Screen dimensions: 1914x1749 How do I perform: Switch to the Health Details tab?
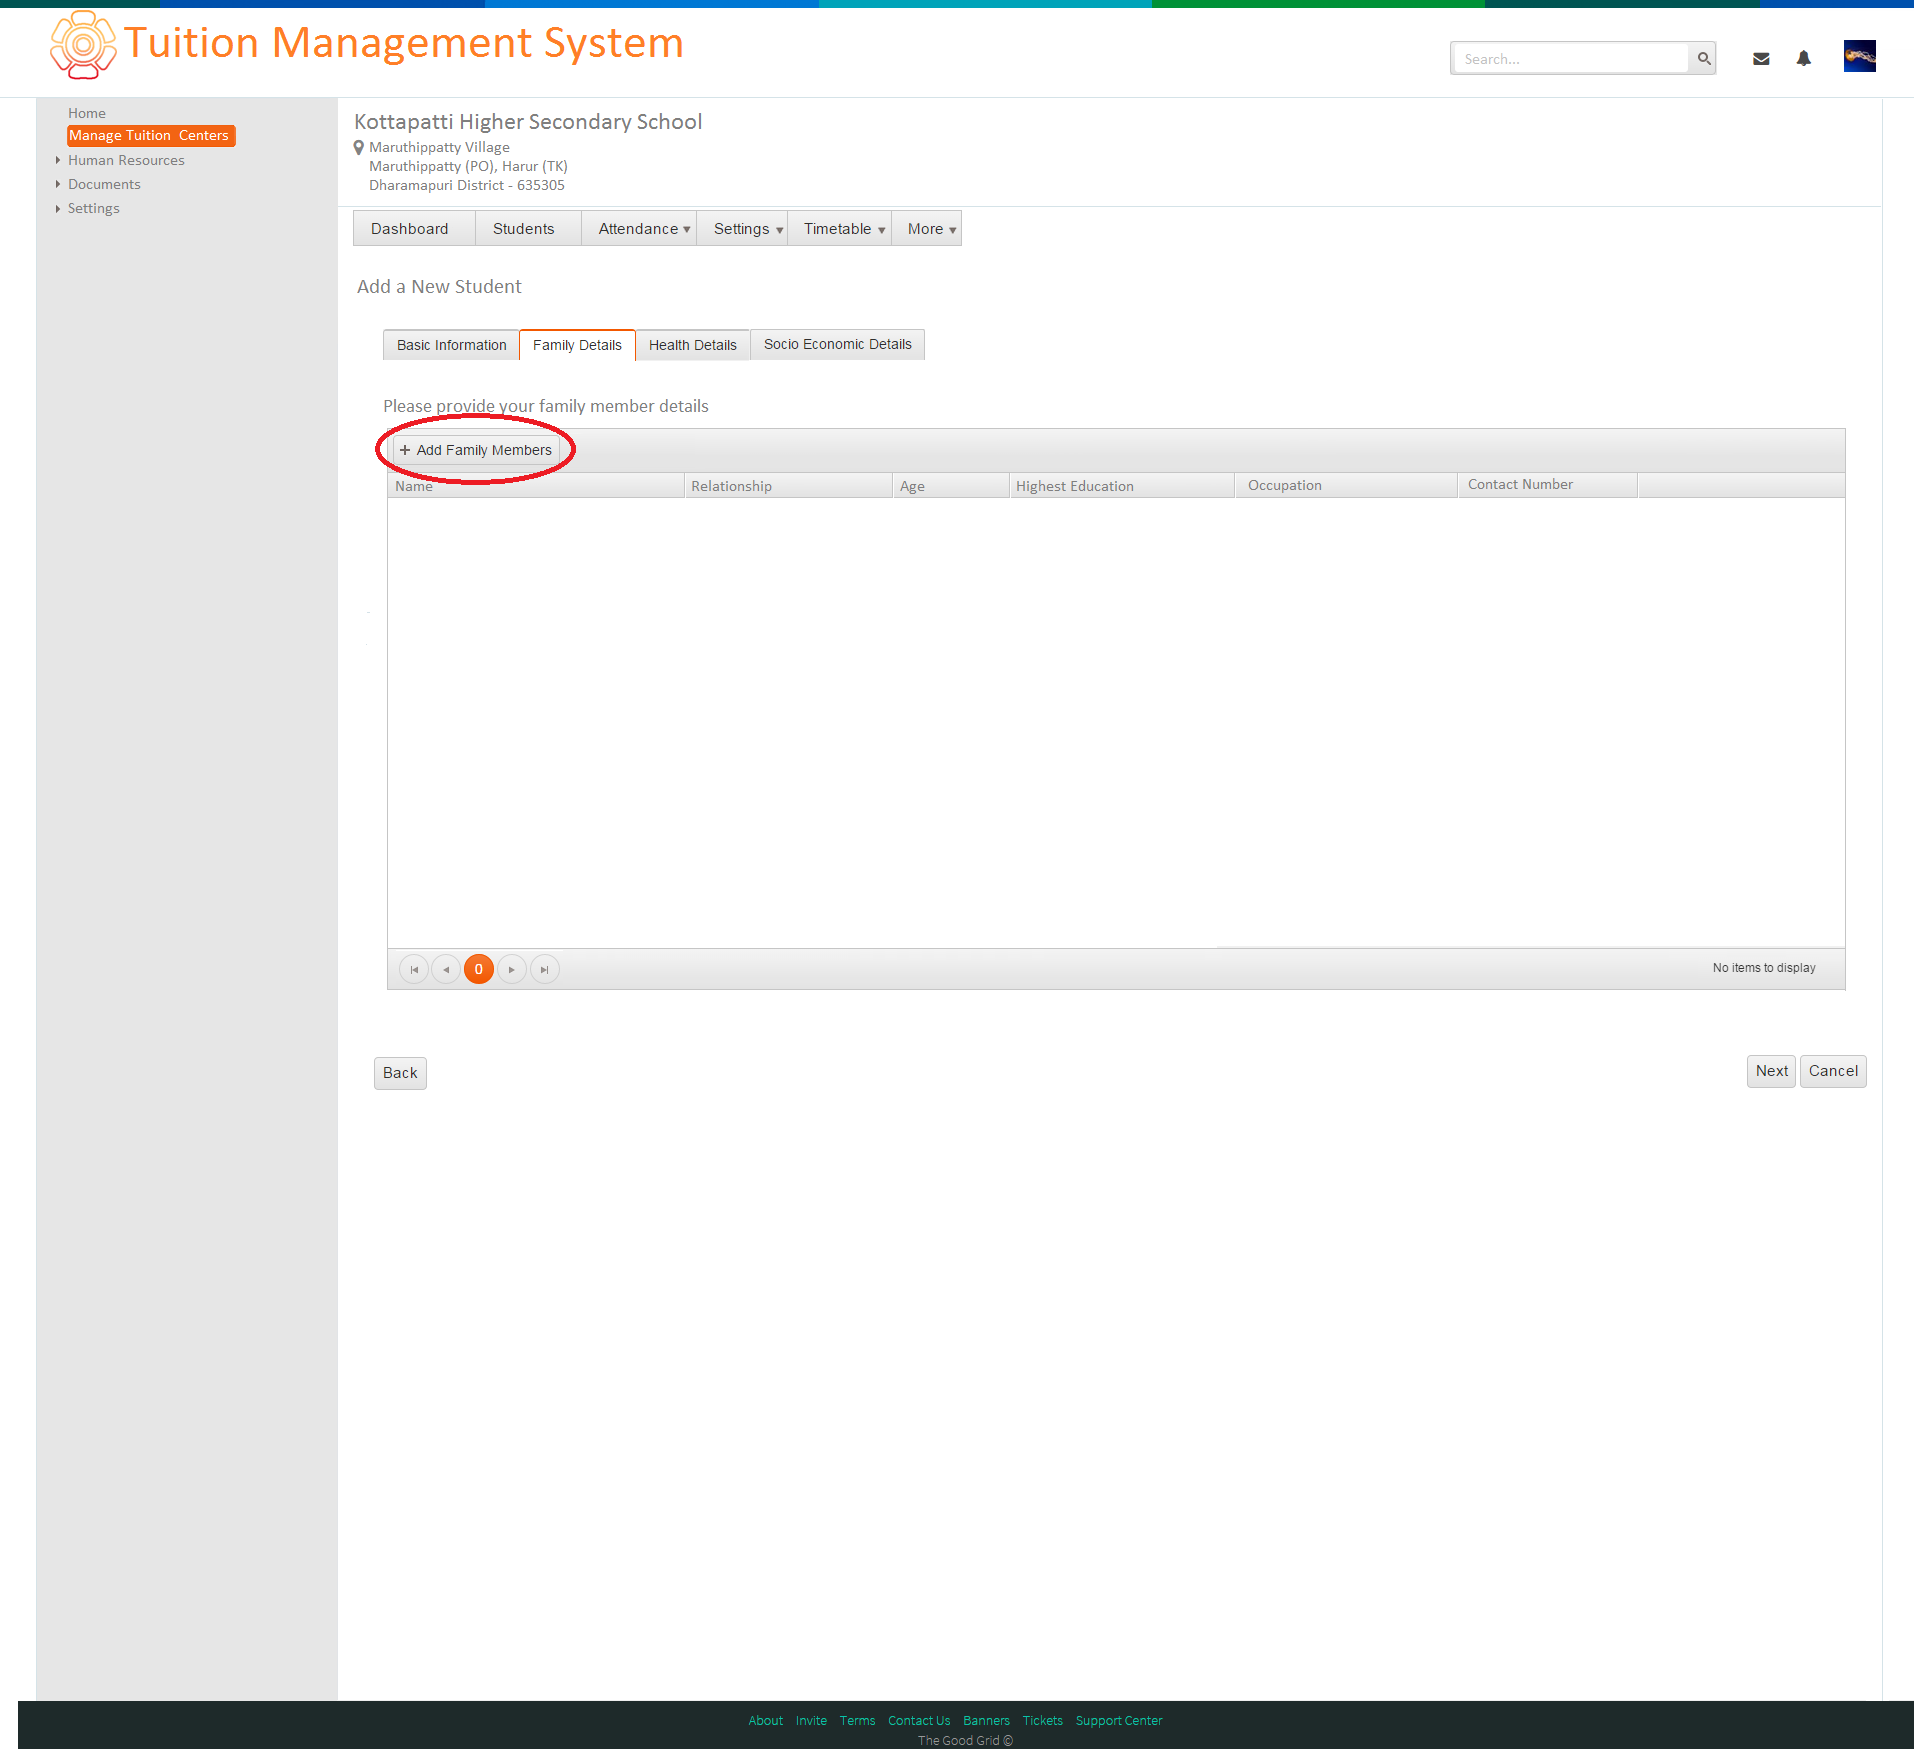point(692,345)
